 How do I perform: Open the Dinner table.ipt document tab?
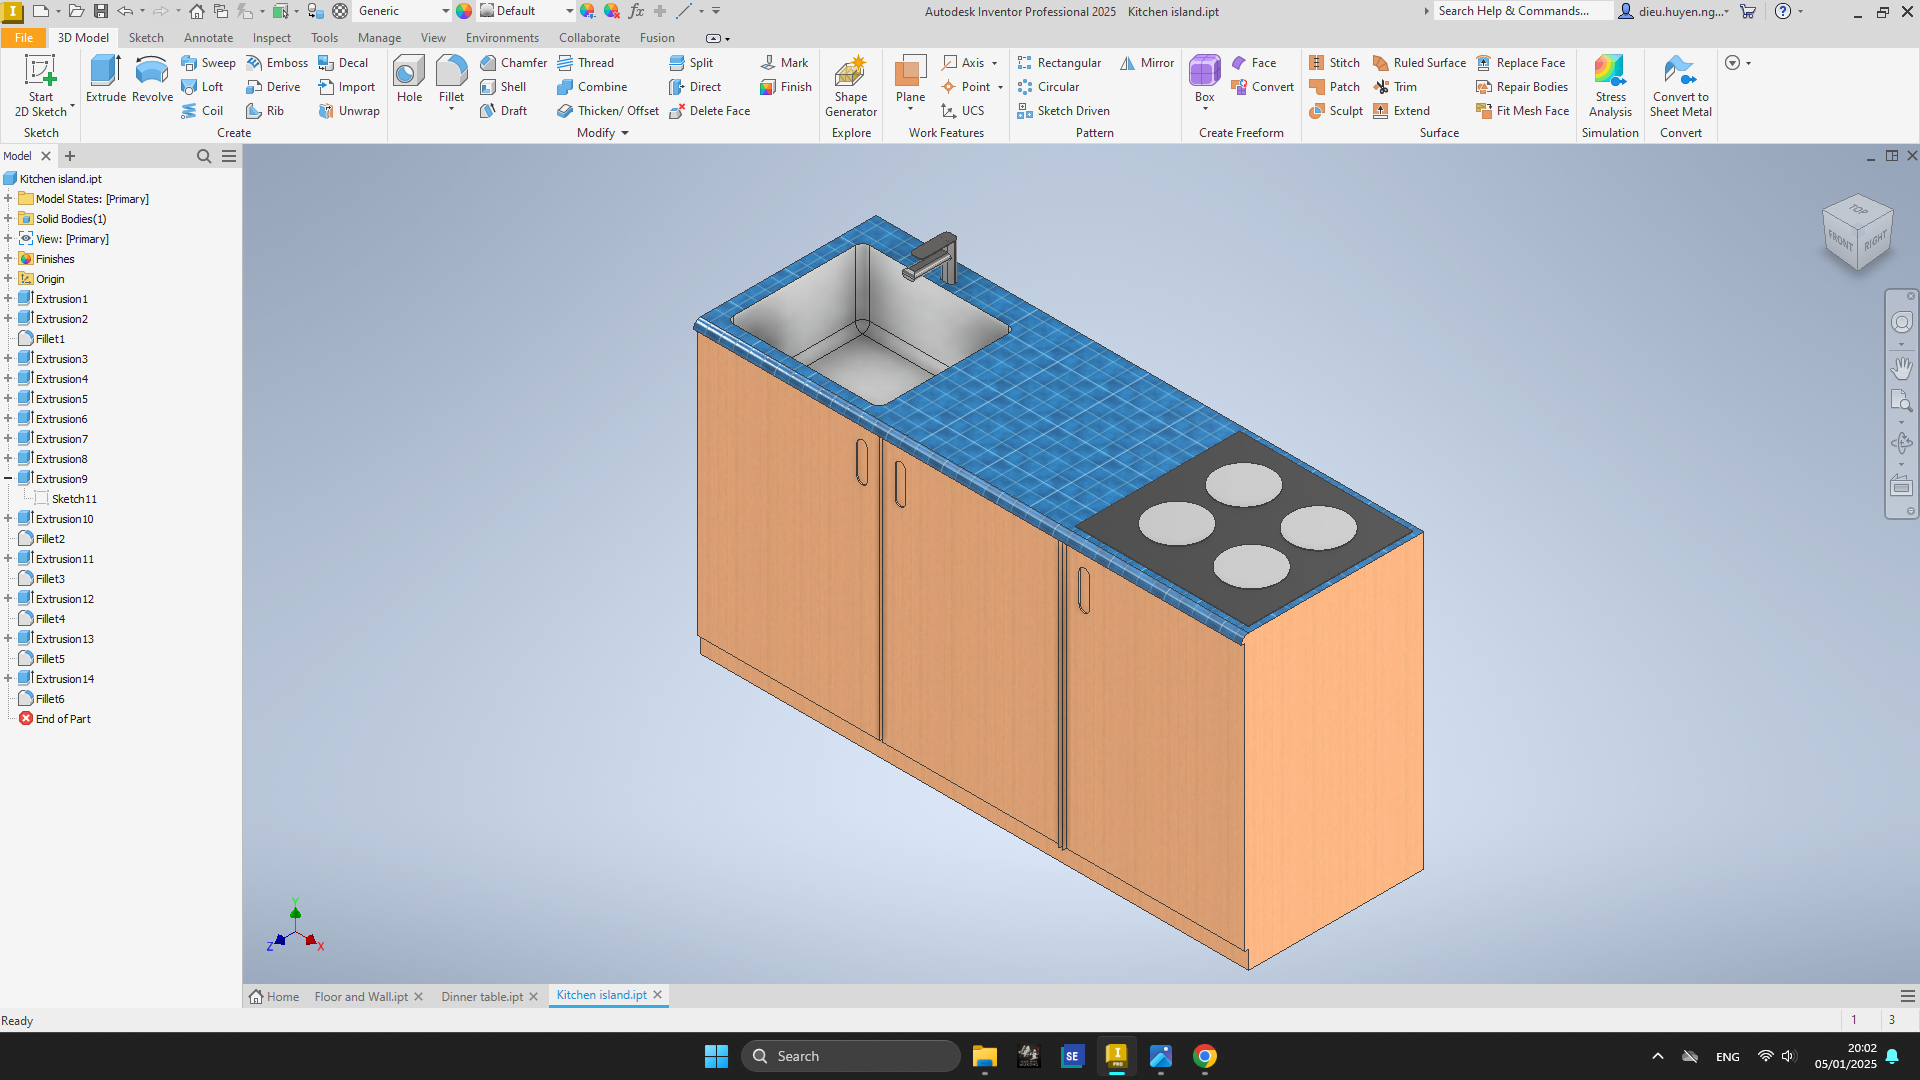pyautogui.click(x=482, y=997)
